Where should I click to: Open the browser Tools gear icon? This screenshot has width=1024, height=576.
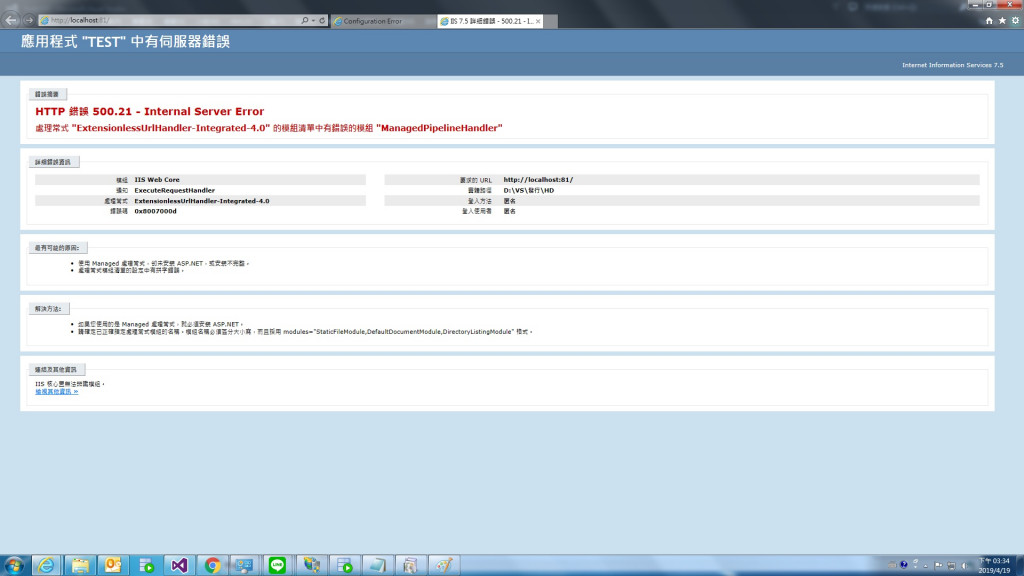click(x=1016, y=21)
